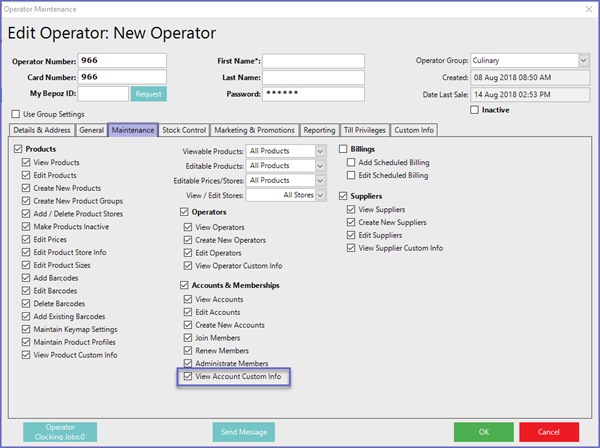Open the Editable Prices/Stores dropdown
The height and width of the screenshot is (448, 600).
coord(319,180)
